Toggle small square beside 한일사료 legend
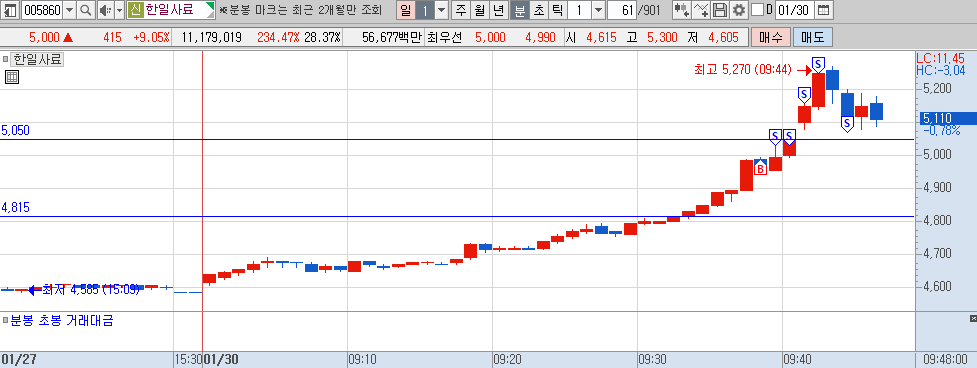This screenshot has height=368, width=977. point(6,60)
